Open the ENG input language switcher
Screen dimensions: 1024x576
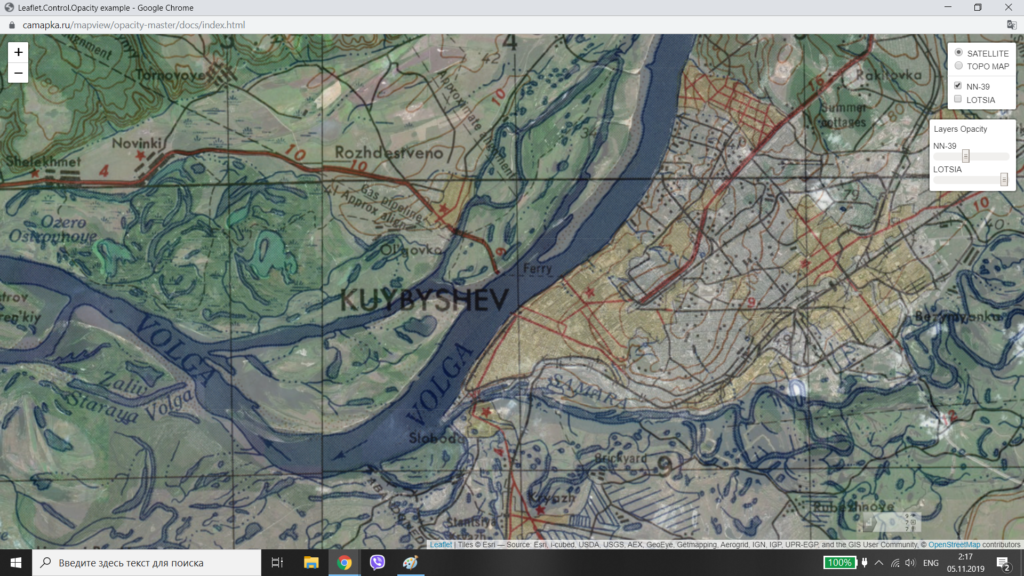coord(929,563)
